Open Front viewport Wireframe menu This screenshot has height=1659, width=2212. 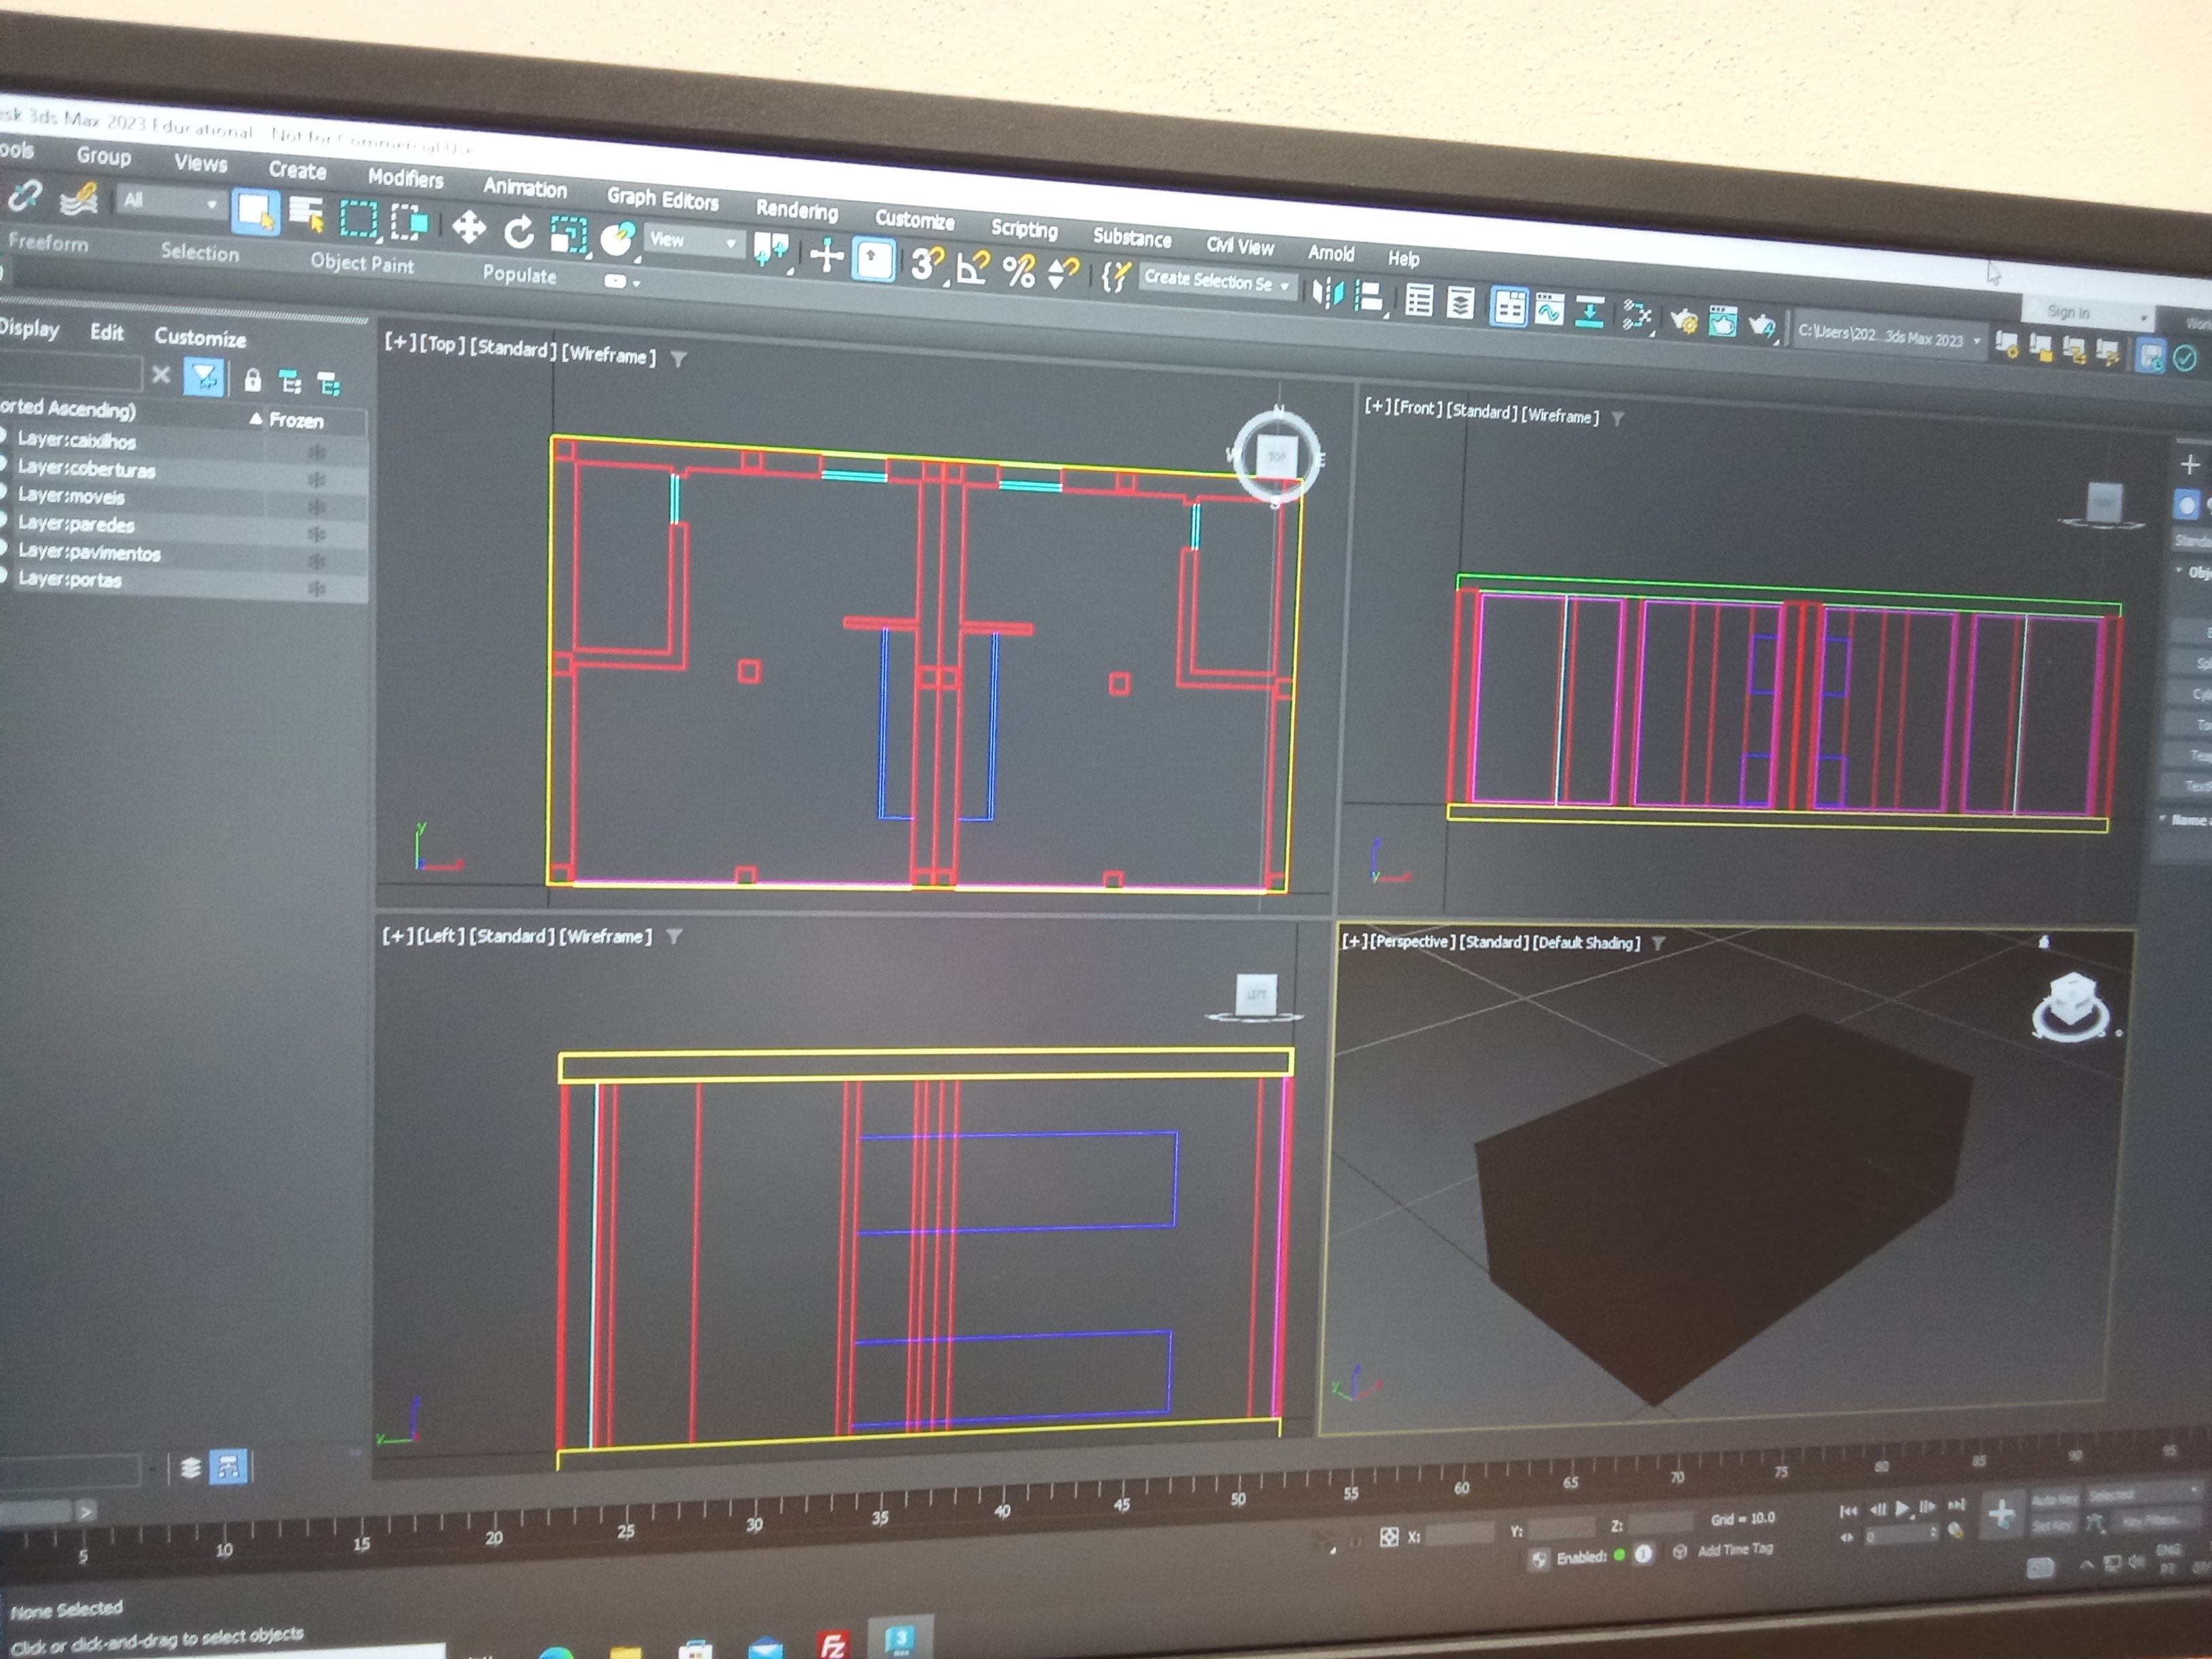[1560, 415]
